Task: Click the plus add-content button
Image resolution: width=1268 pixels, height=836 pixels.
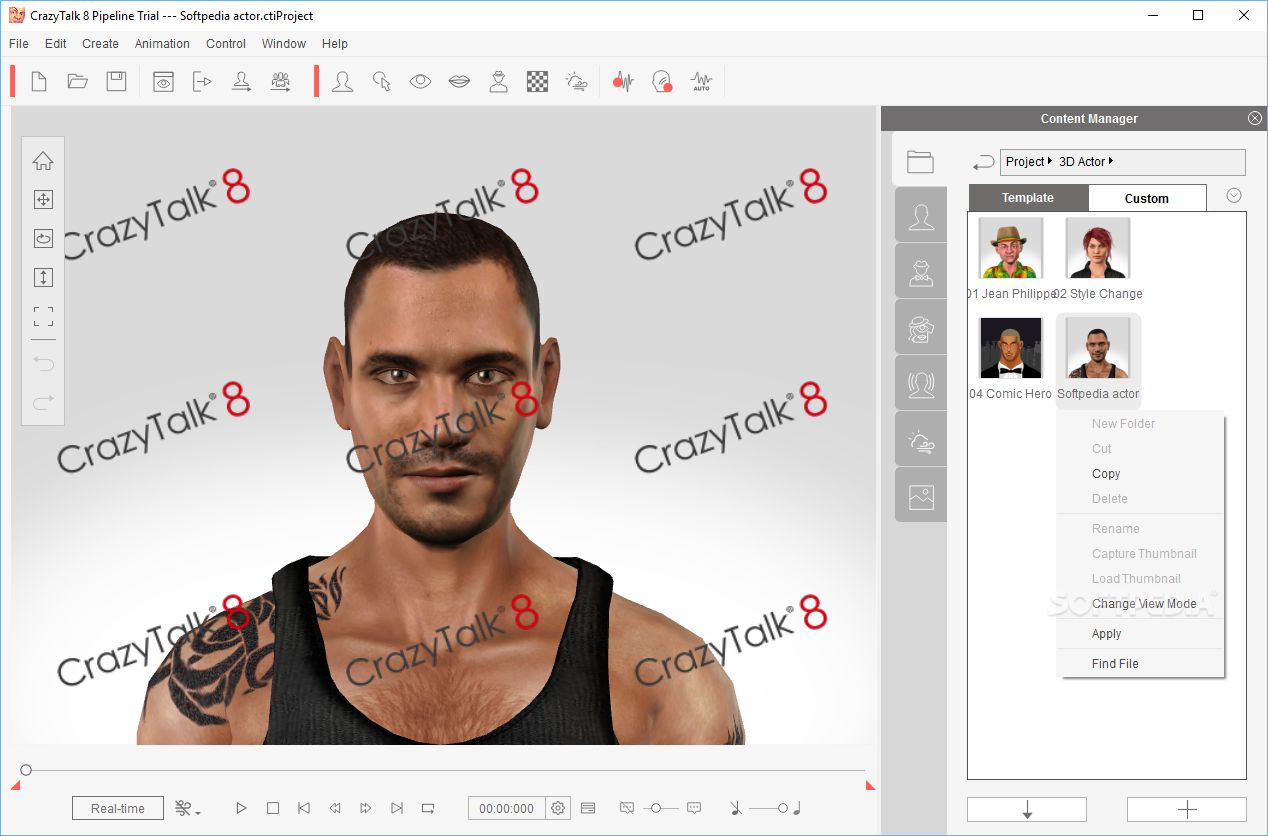Action: 1187,809
